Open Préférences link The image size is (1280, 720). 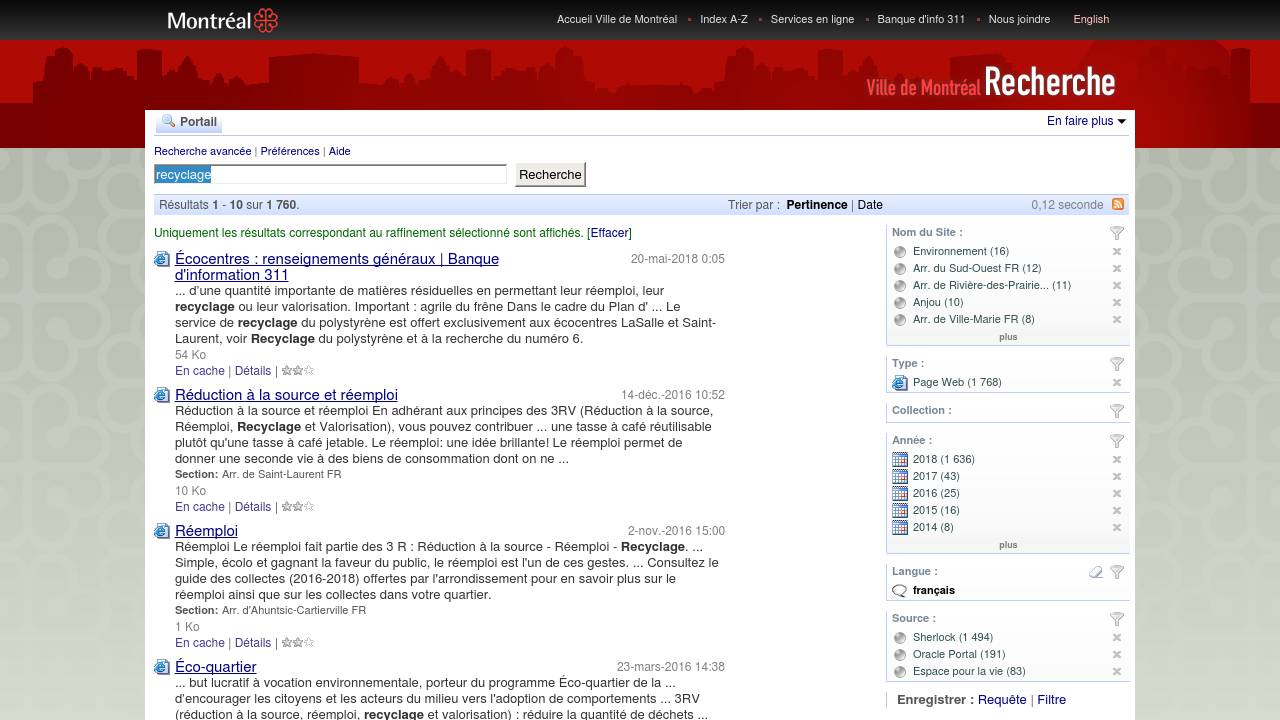(290, 151)
